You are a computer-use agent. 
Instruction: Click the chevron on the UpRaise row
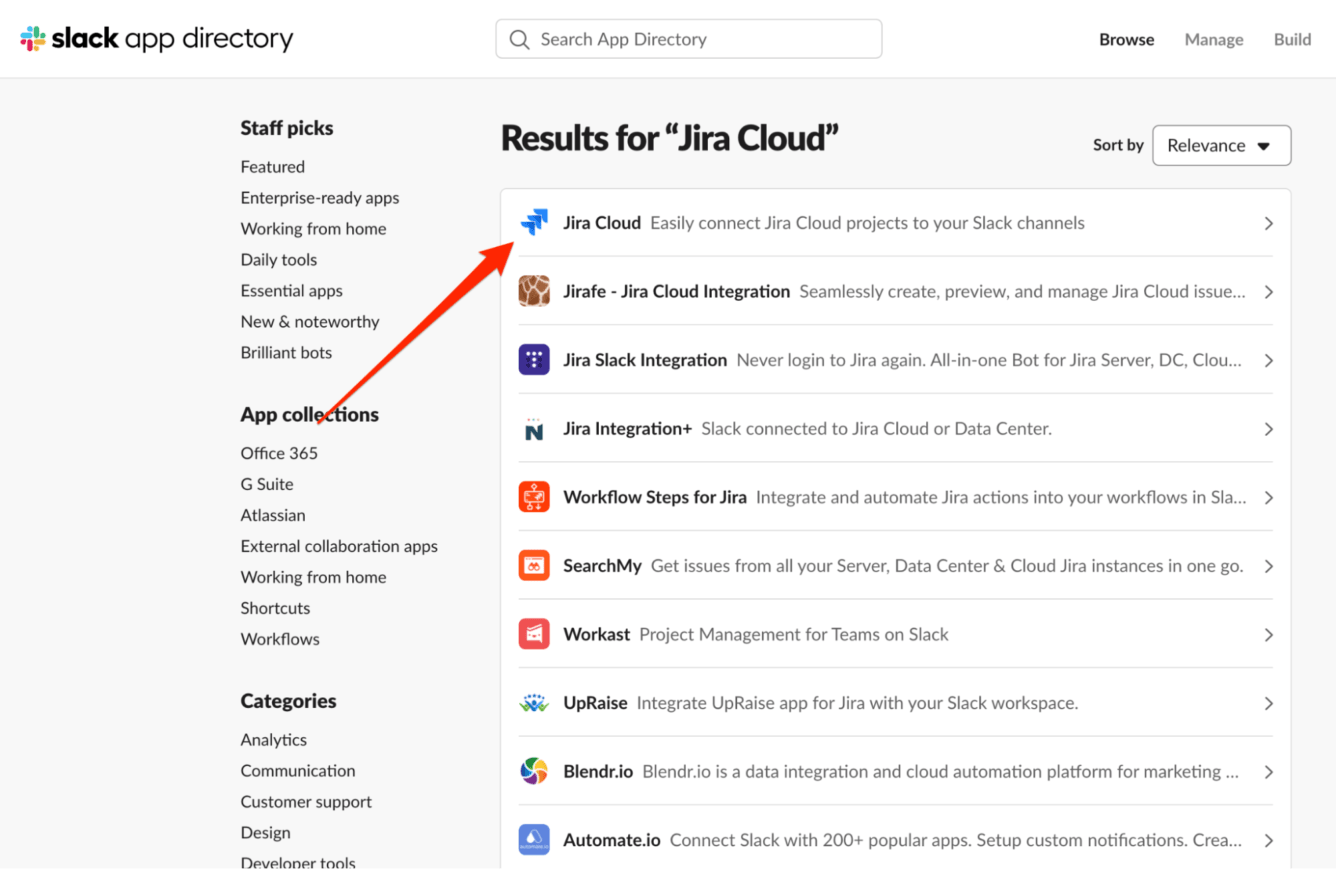1268,703
